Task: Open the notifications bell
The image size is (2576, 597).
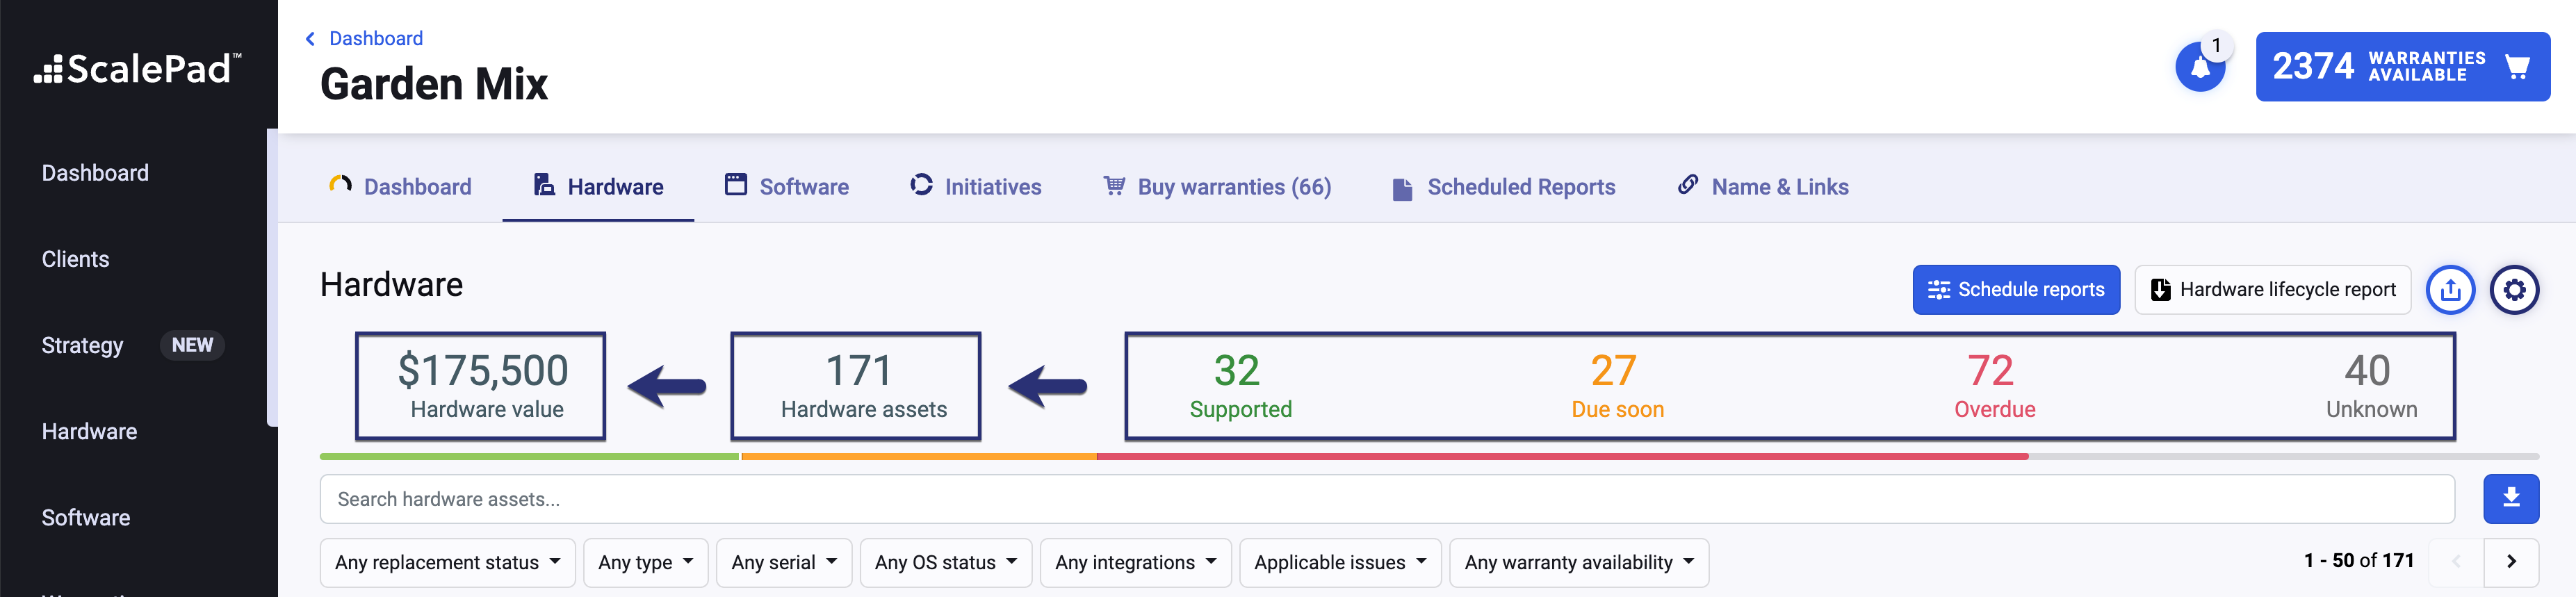Action: [2200, 67]
